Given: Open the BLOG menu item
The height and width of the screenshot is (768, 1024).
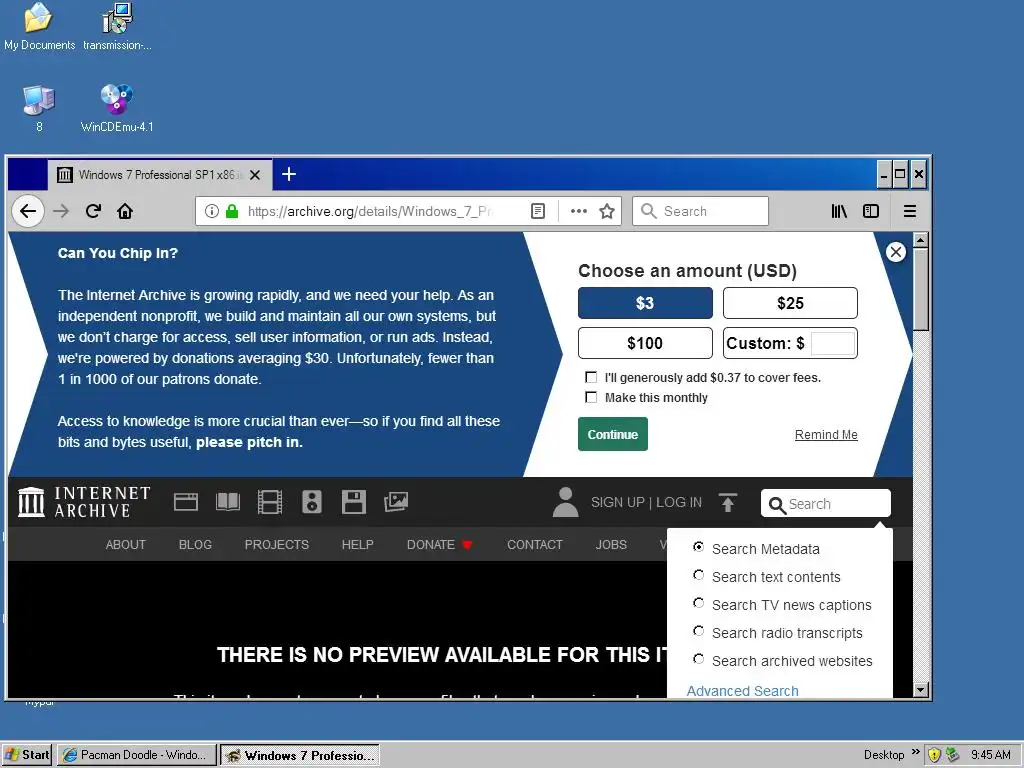Looking at the screenshot, I should coord(195,545).
